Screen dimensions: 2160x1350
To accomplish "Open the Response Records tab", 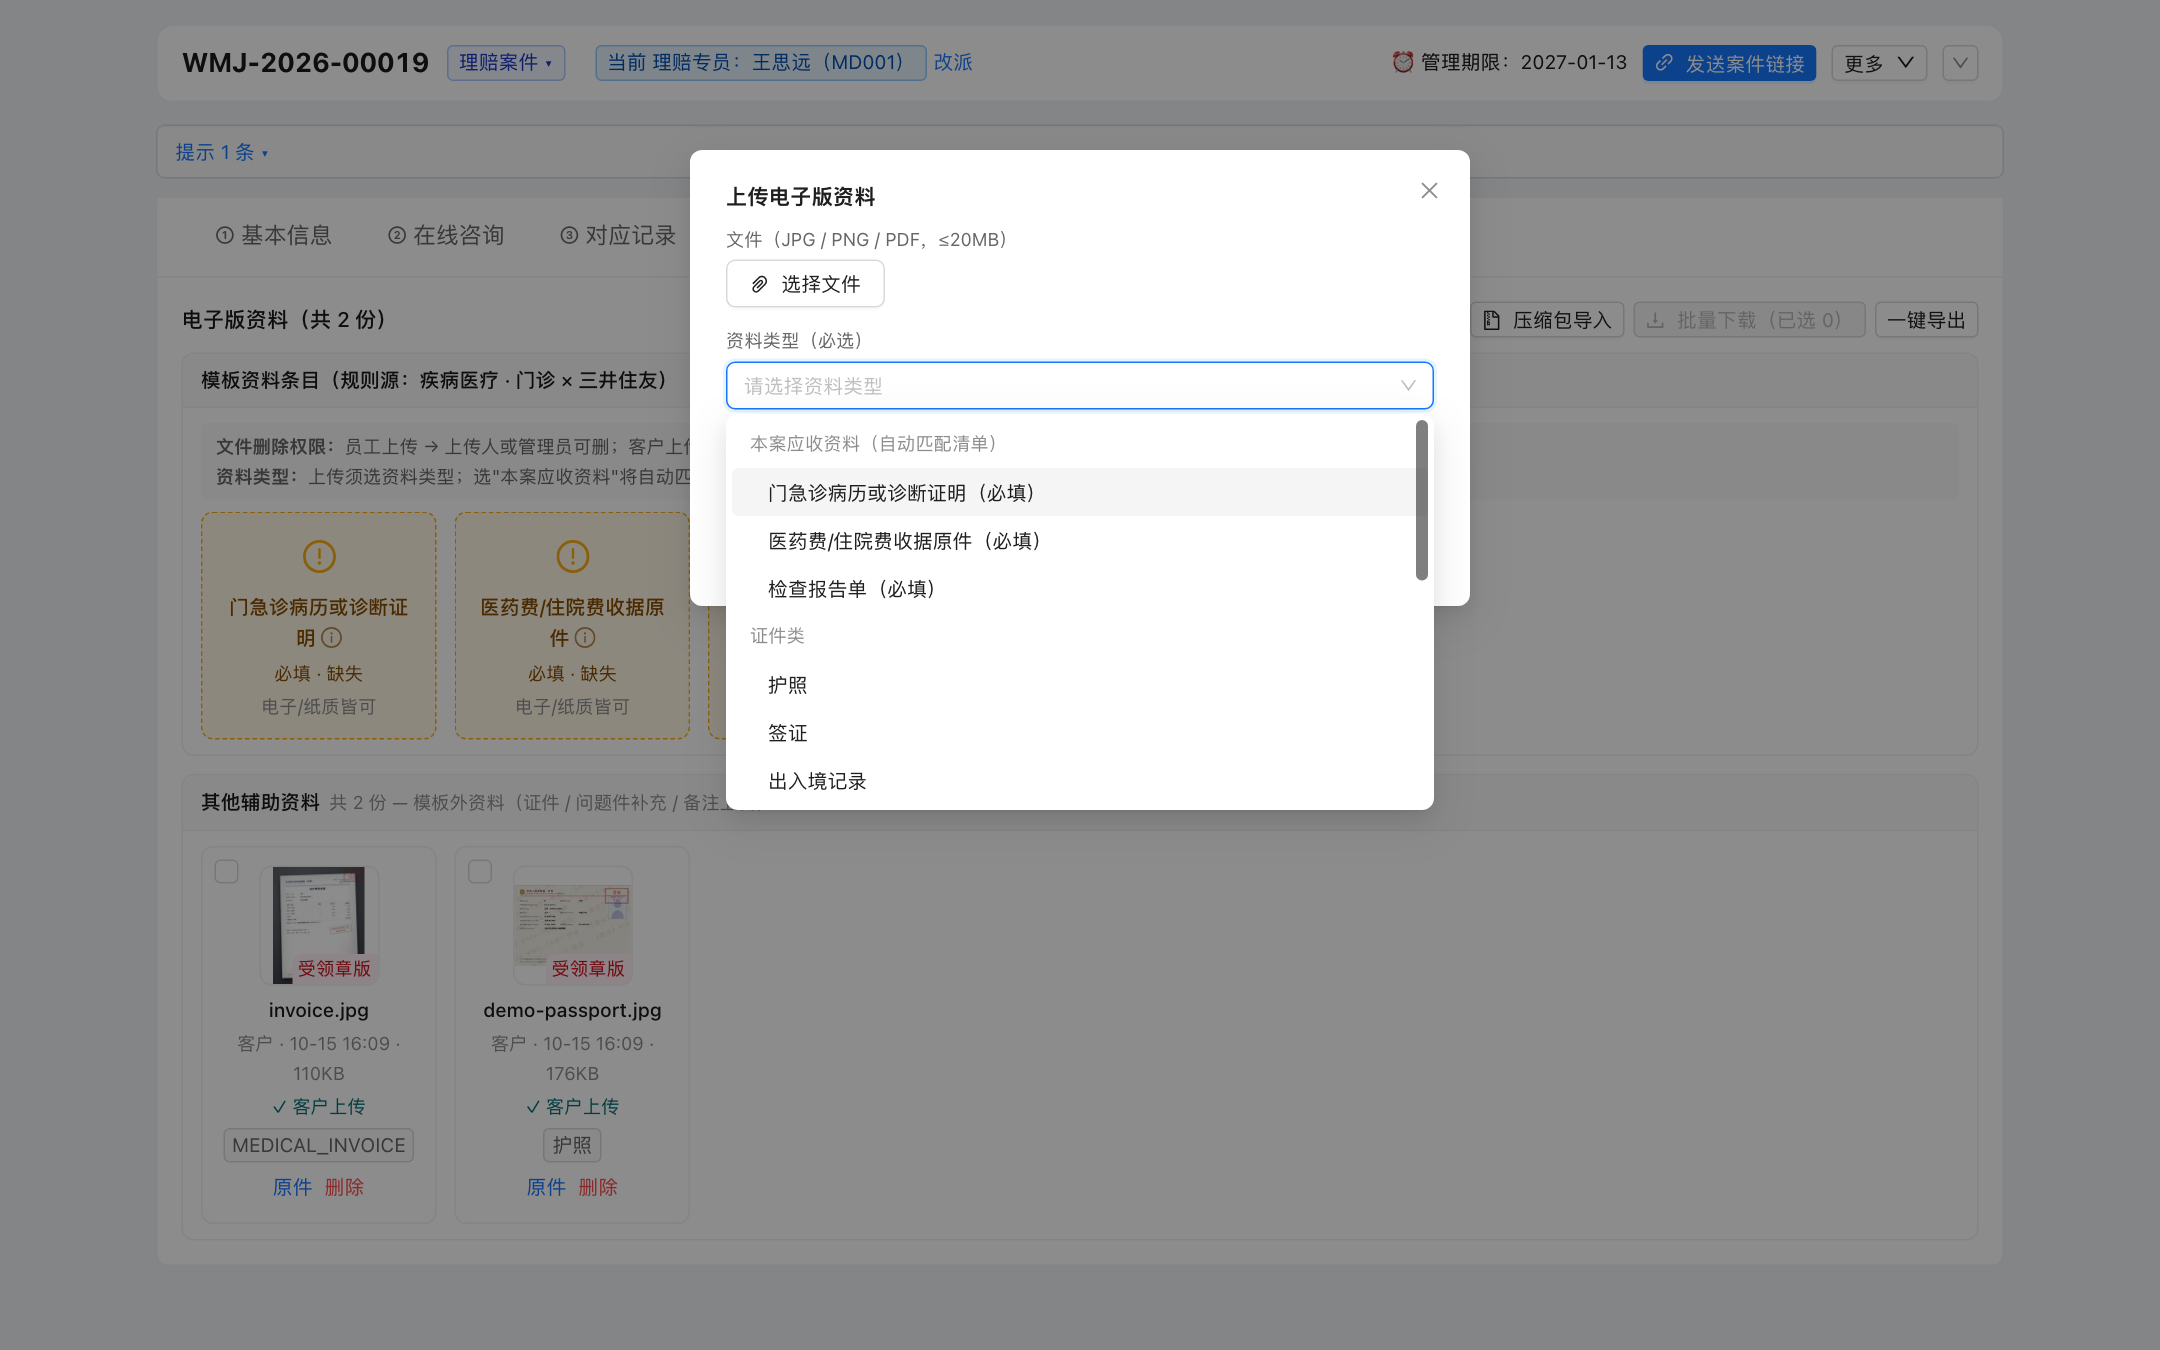I will point(618,235).
